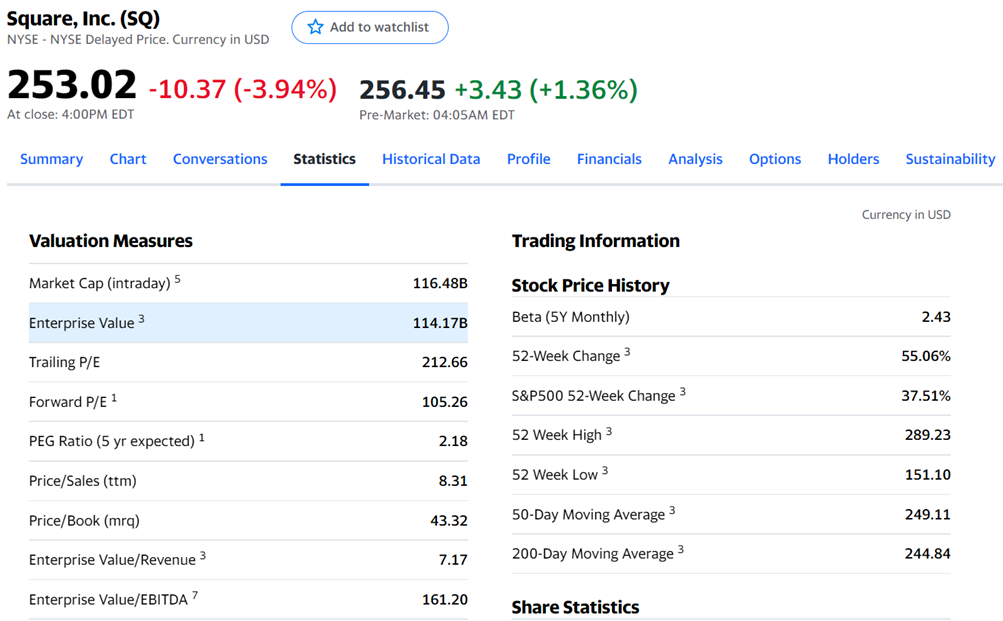The height and width of the screenshot is (621, 1003).
Task: Switch to the Chart tab
Action: 128,159
